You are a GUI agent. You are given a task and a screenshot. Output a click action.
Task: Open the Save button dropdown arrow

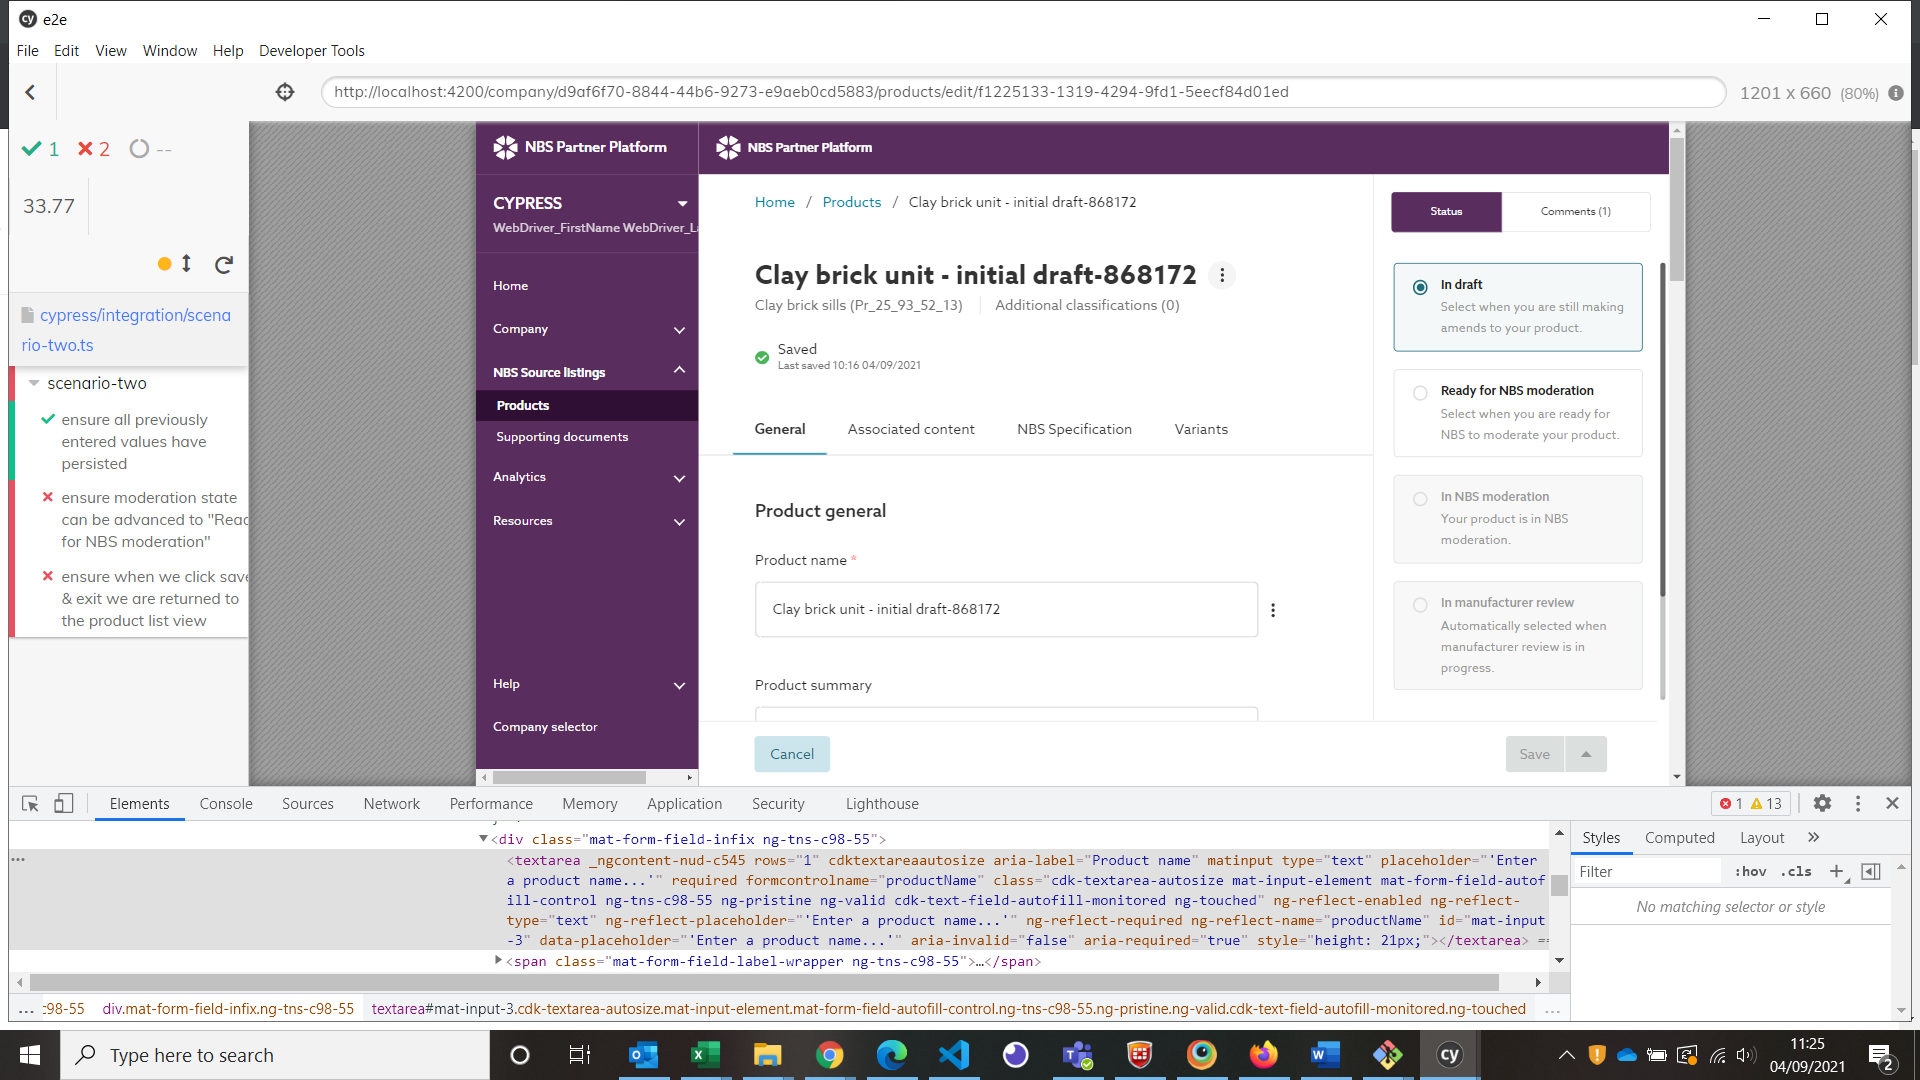click(x=1586, y=754)
